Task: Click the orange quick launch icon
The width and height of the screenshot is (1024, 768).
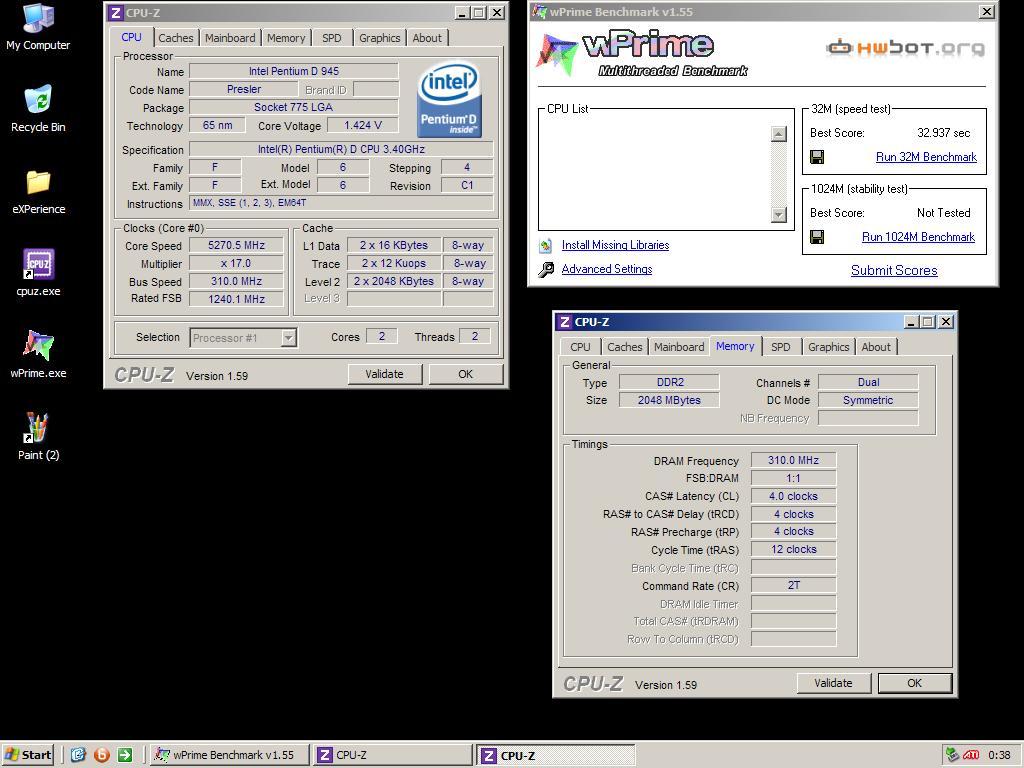Action: pyautogui.click(x=101, y=755)
